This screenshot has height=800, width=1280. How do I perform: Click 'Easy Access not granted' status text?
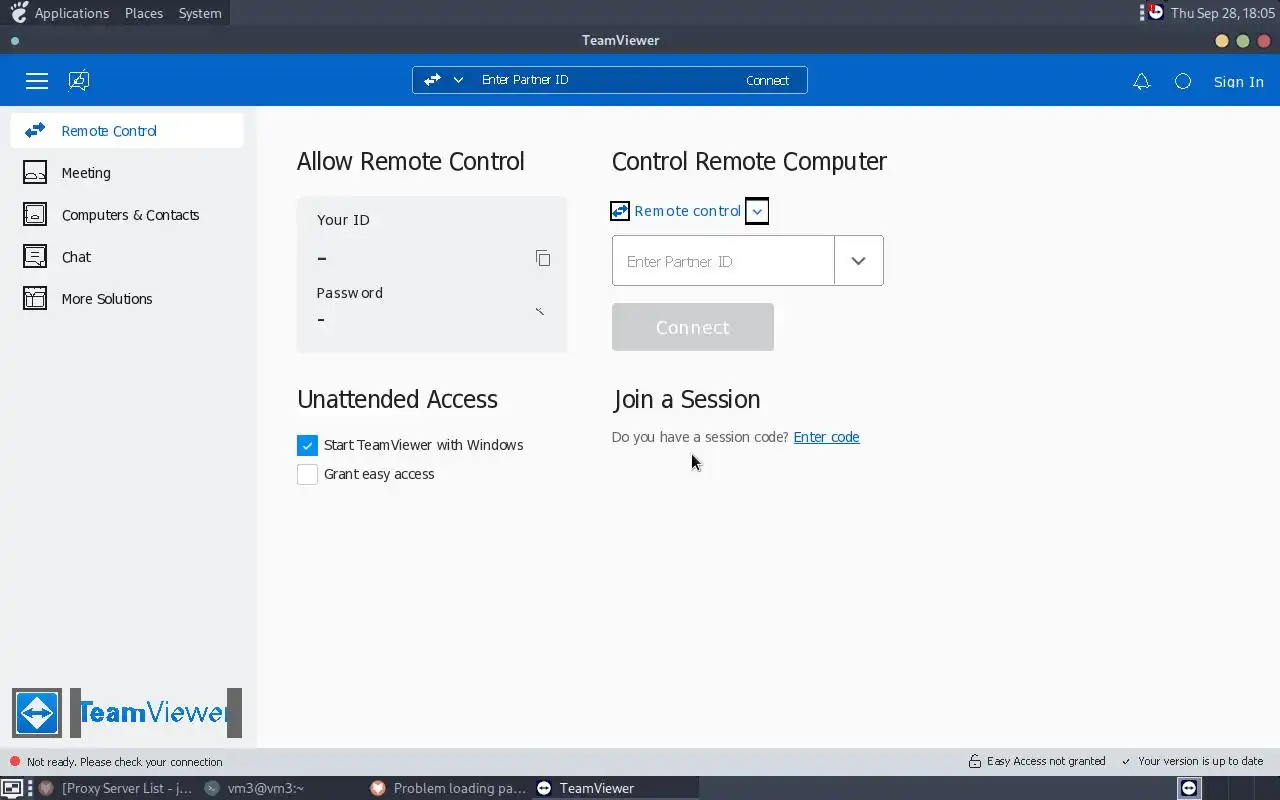pyautogui.click(x=1046, y=761)
